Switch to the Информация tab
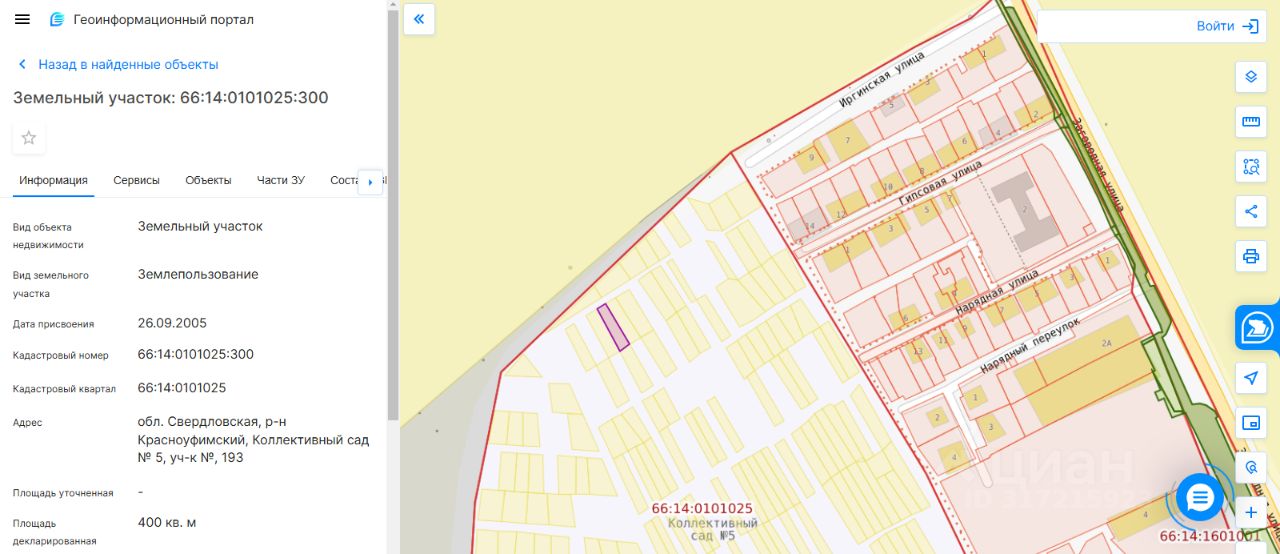Image resolution: width=1280 pixels, height=554 pixels. point(54,180)
